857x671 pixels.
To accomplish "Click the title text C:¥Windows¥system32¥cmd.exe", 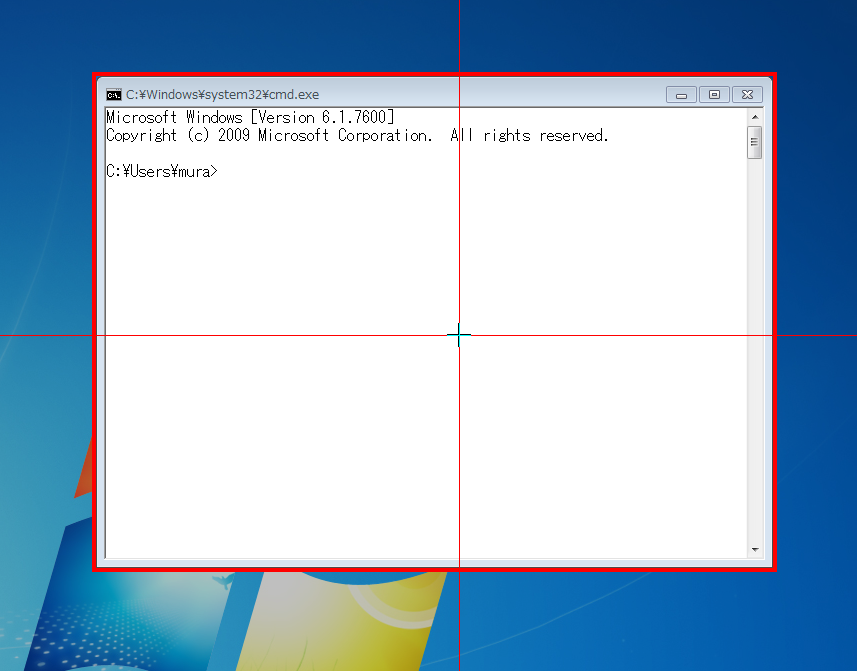I will point(222,95).
